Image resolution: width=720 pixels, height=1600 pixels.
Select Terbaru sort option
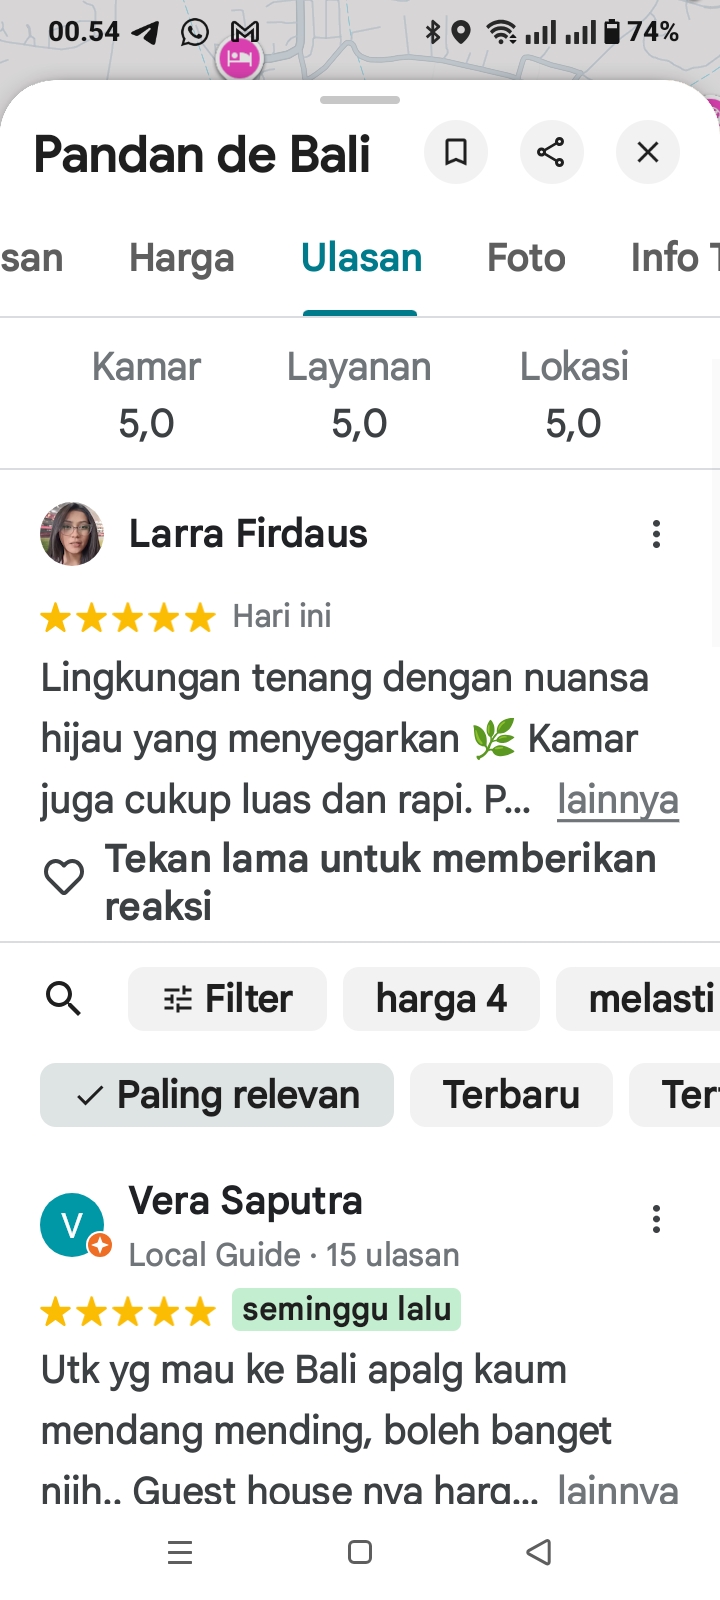coord(511,1095)
